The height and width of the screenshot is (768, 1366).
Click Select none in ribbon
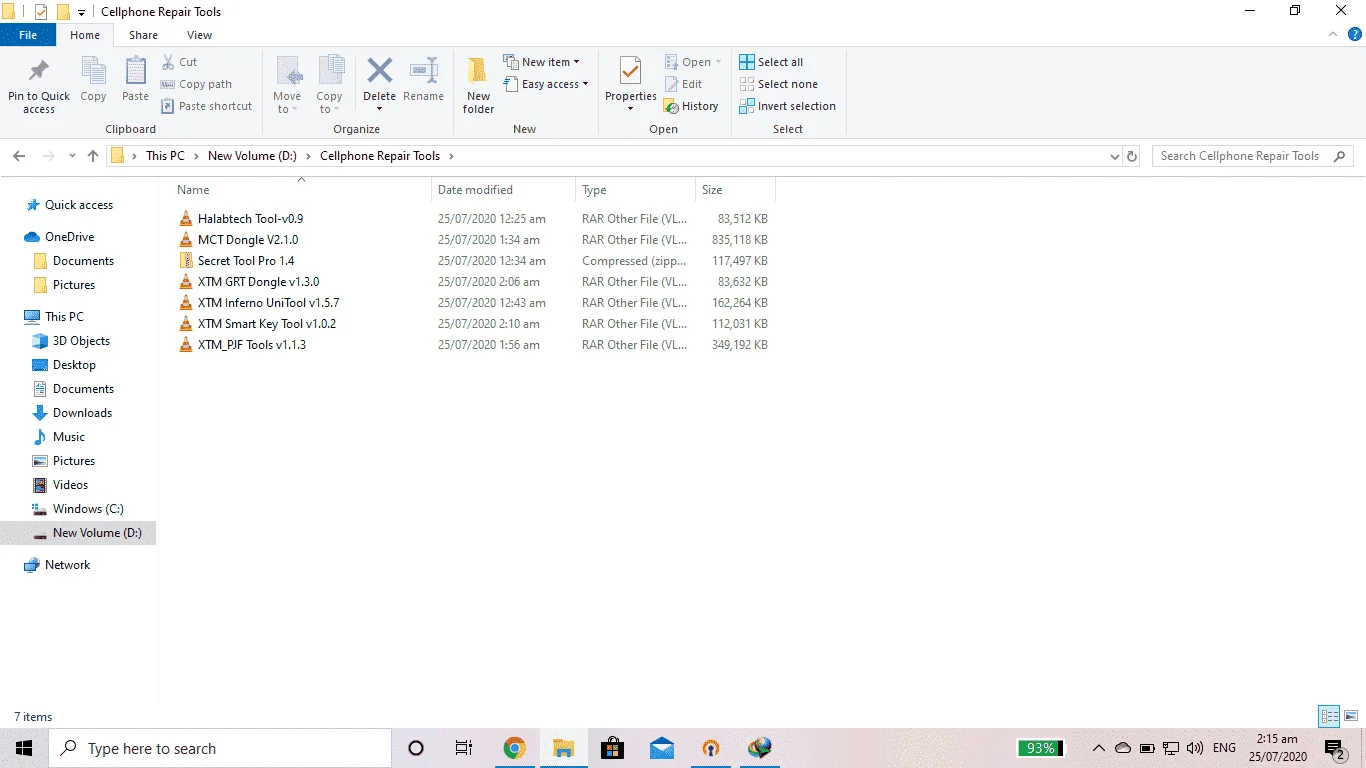778,84
